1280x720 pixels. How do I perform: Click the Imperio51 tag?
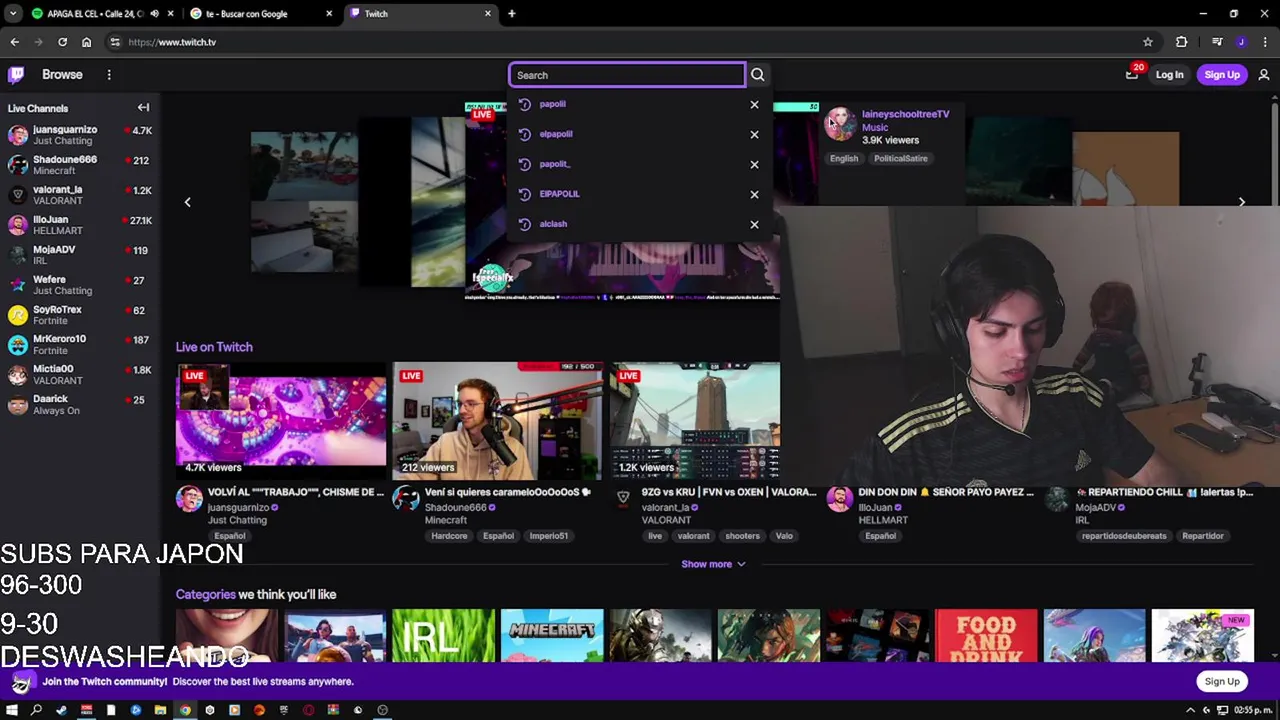(549, 536)
